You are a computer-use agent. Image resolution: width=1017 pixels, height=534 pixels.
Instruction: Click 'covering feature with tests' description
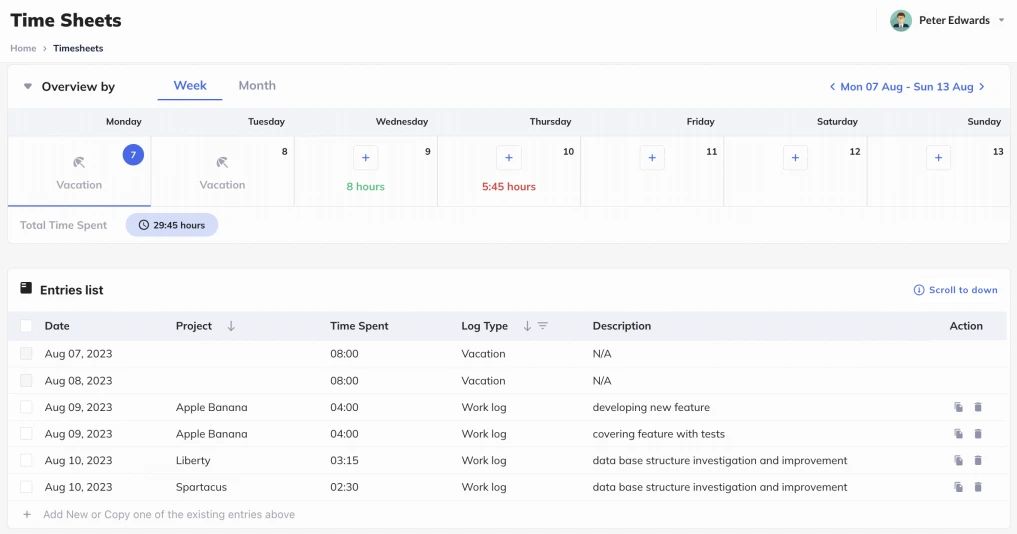[658, 434]
